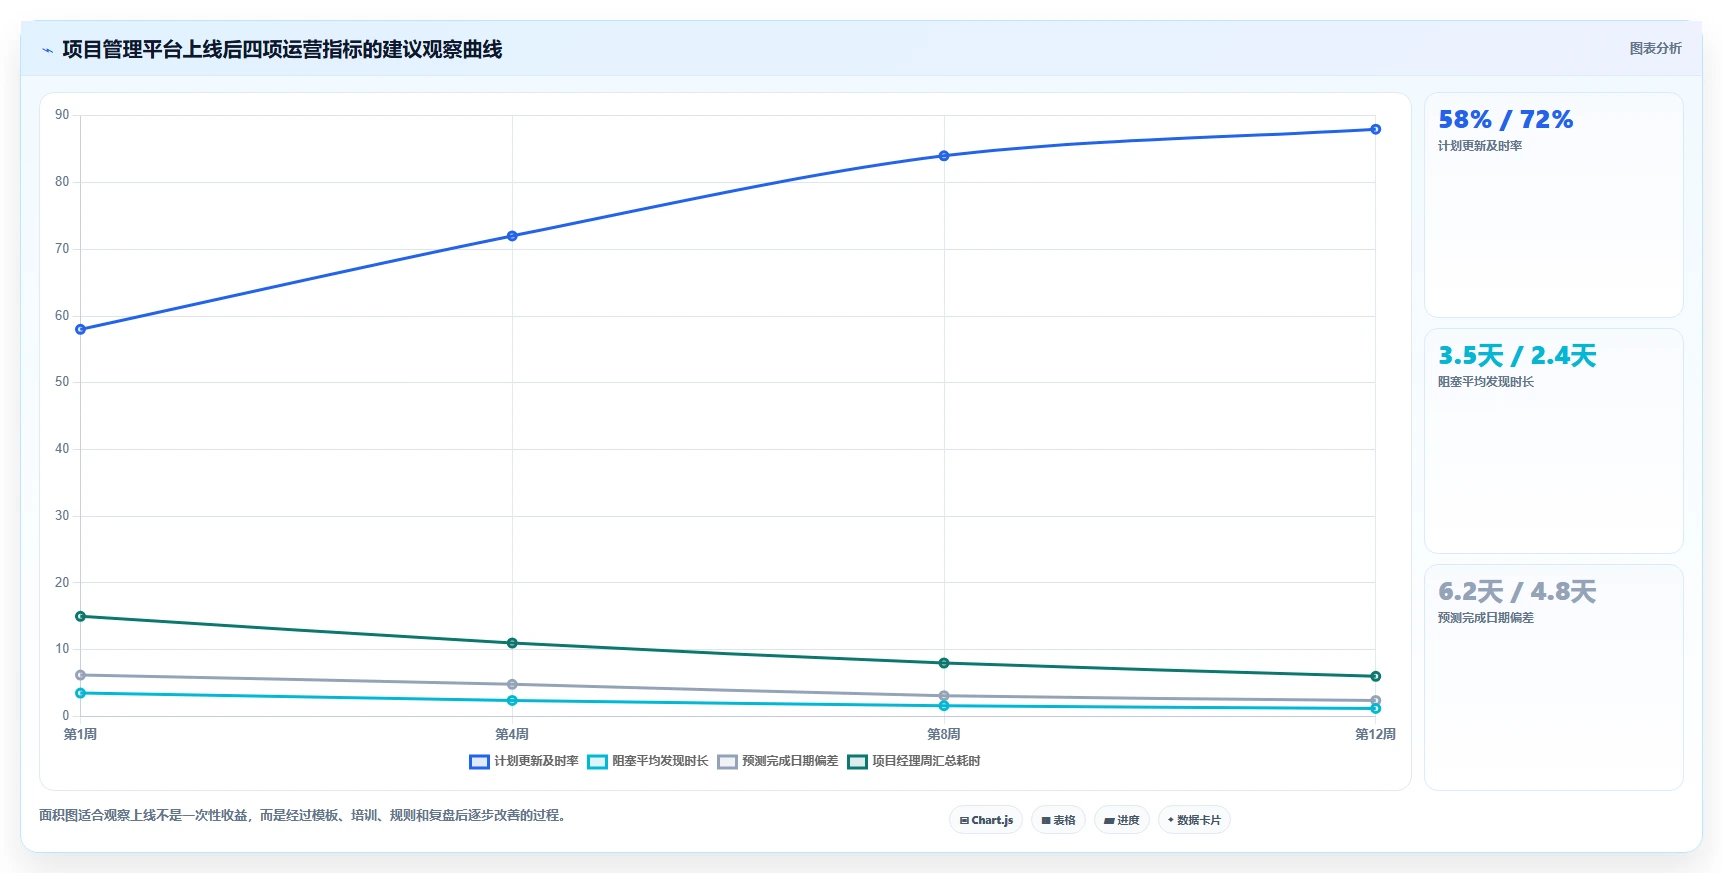Click the 图表分析 label in the header
This screenshot has width=1723, height=873.
1655,48
